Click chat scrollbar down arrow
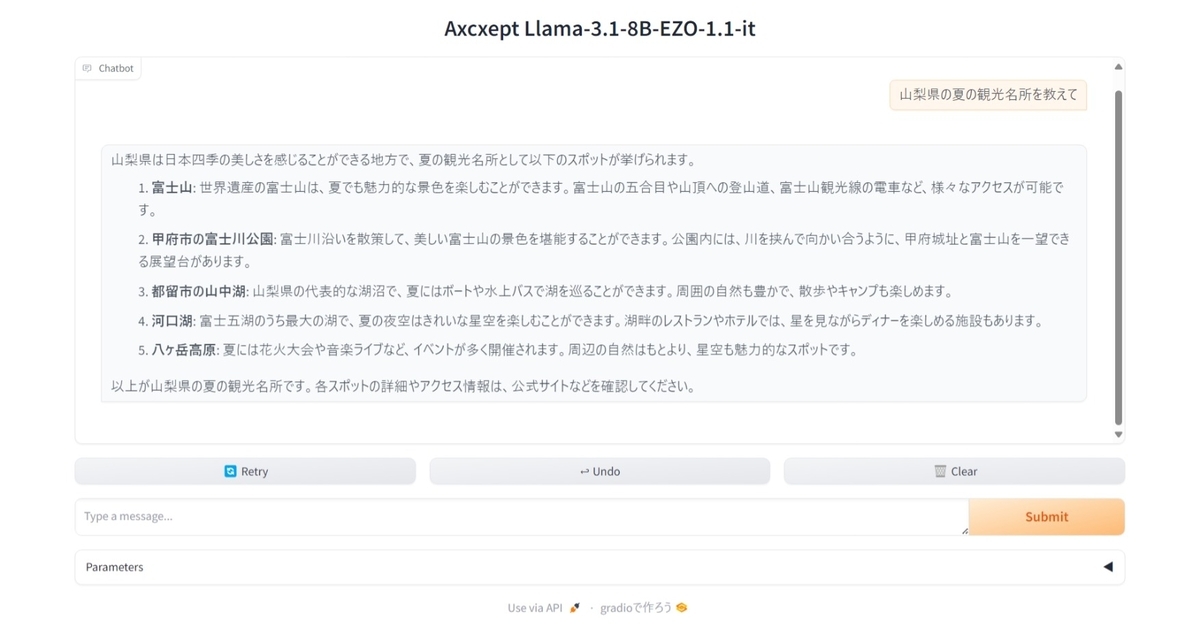 [1118, 435]
